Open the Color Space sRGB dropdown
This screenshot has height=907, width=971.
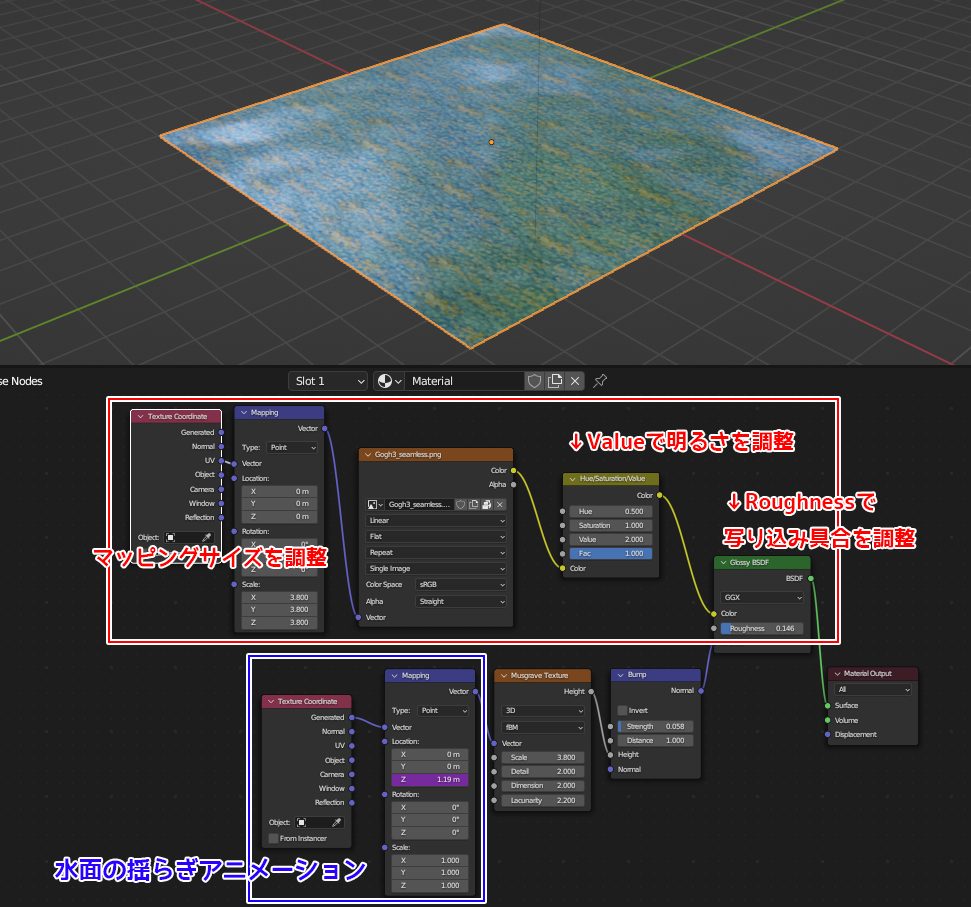pos(461,585)
